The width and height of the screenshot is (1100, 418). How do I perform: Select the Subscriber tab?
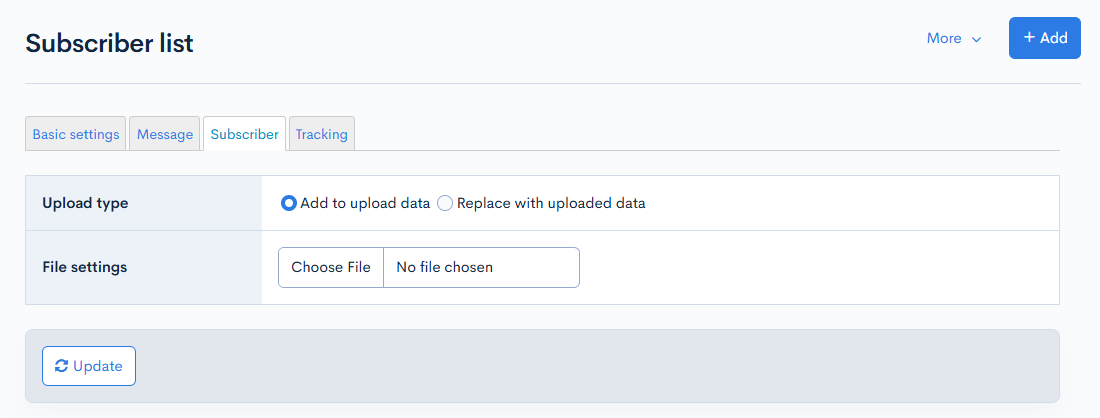(245, 134)
